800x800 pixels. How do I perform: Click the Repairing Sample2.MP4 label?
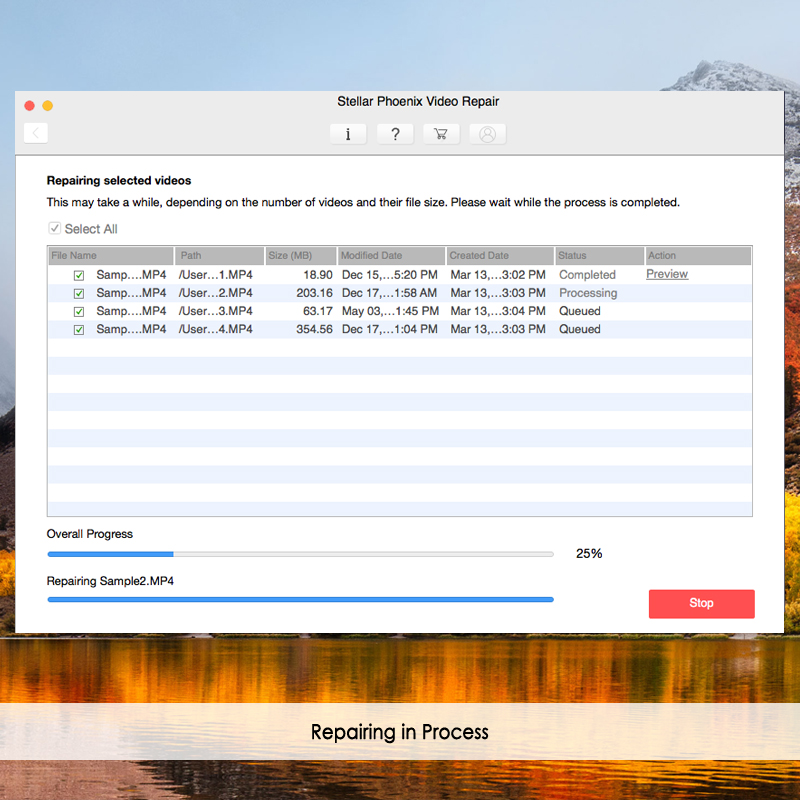(x=110, y=581)
